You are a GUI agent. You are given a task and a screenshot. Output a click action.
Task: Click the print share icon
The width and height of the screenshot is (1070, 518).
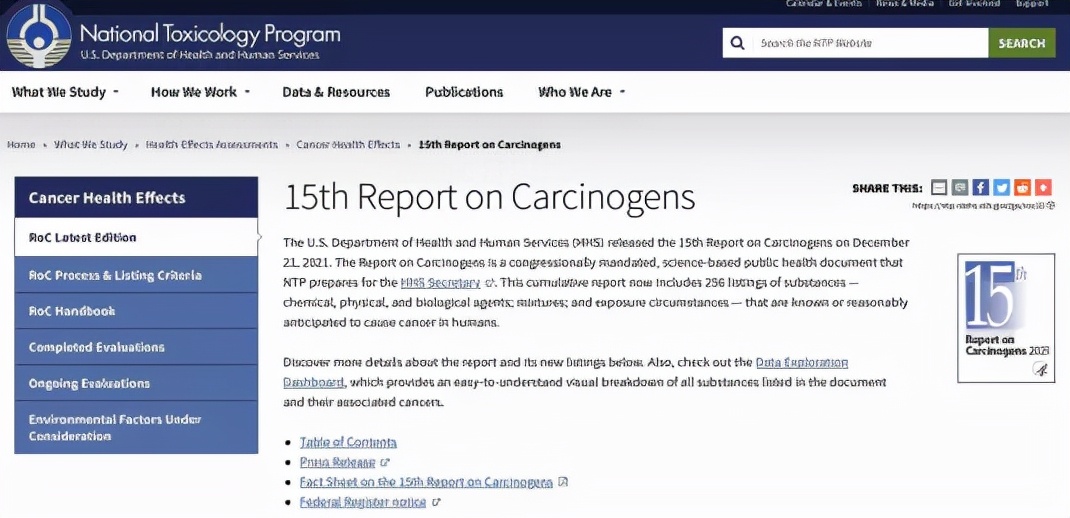coord(960,188)
